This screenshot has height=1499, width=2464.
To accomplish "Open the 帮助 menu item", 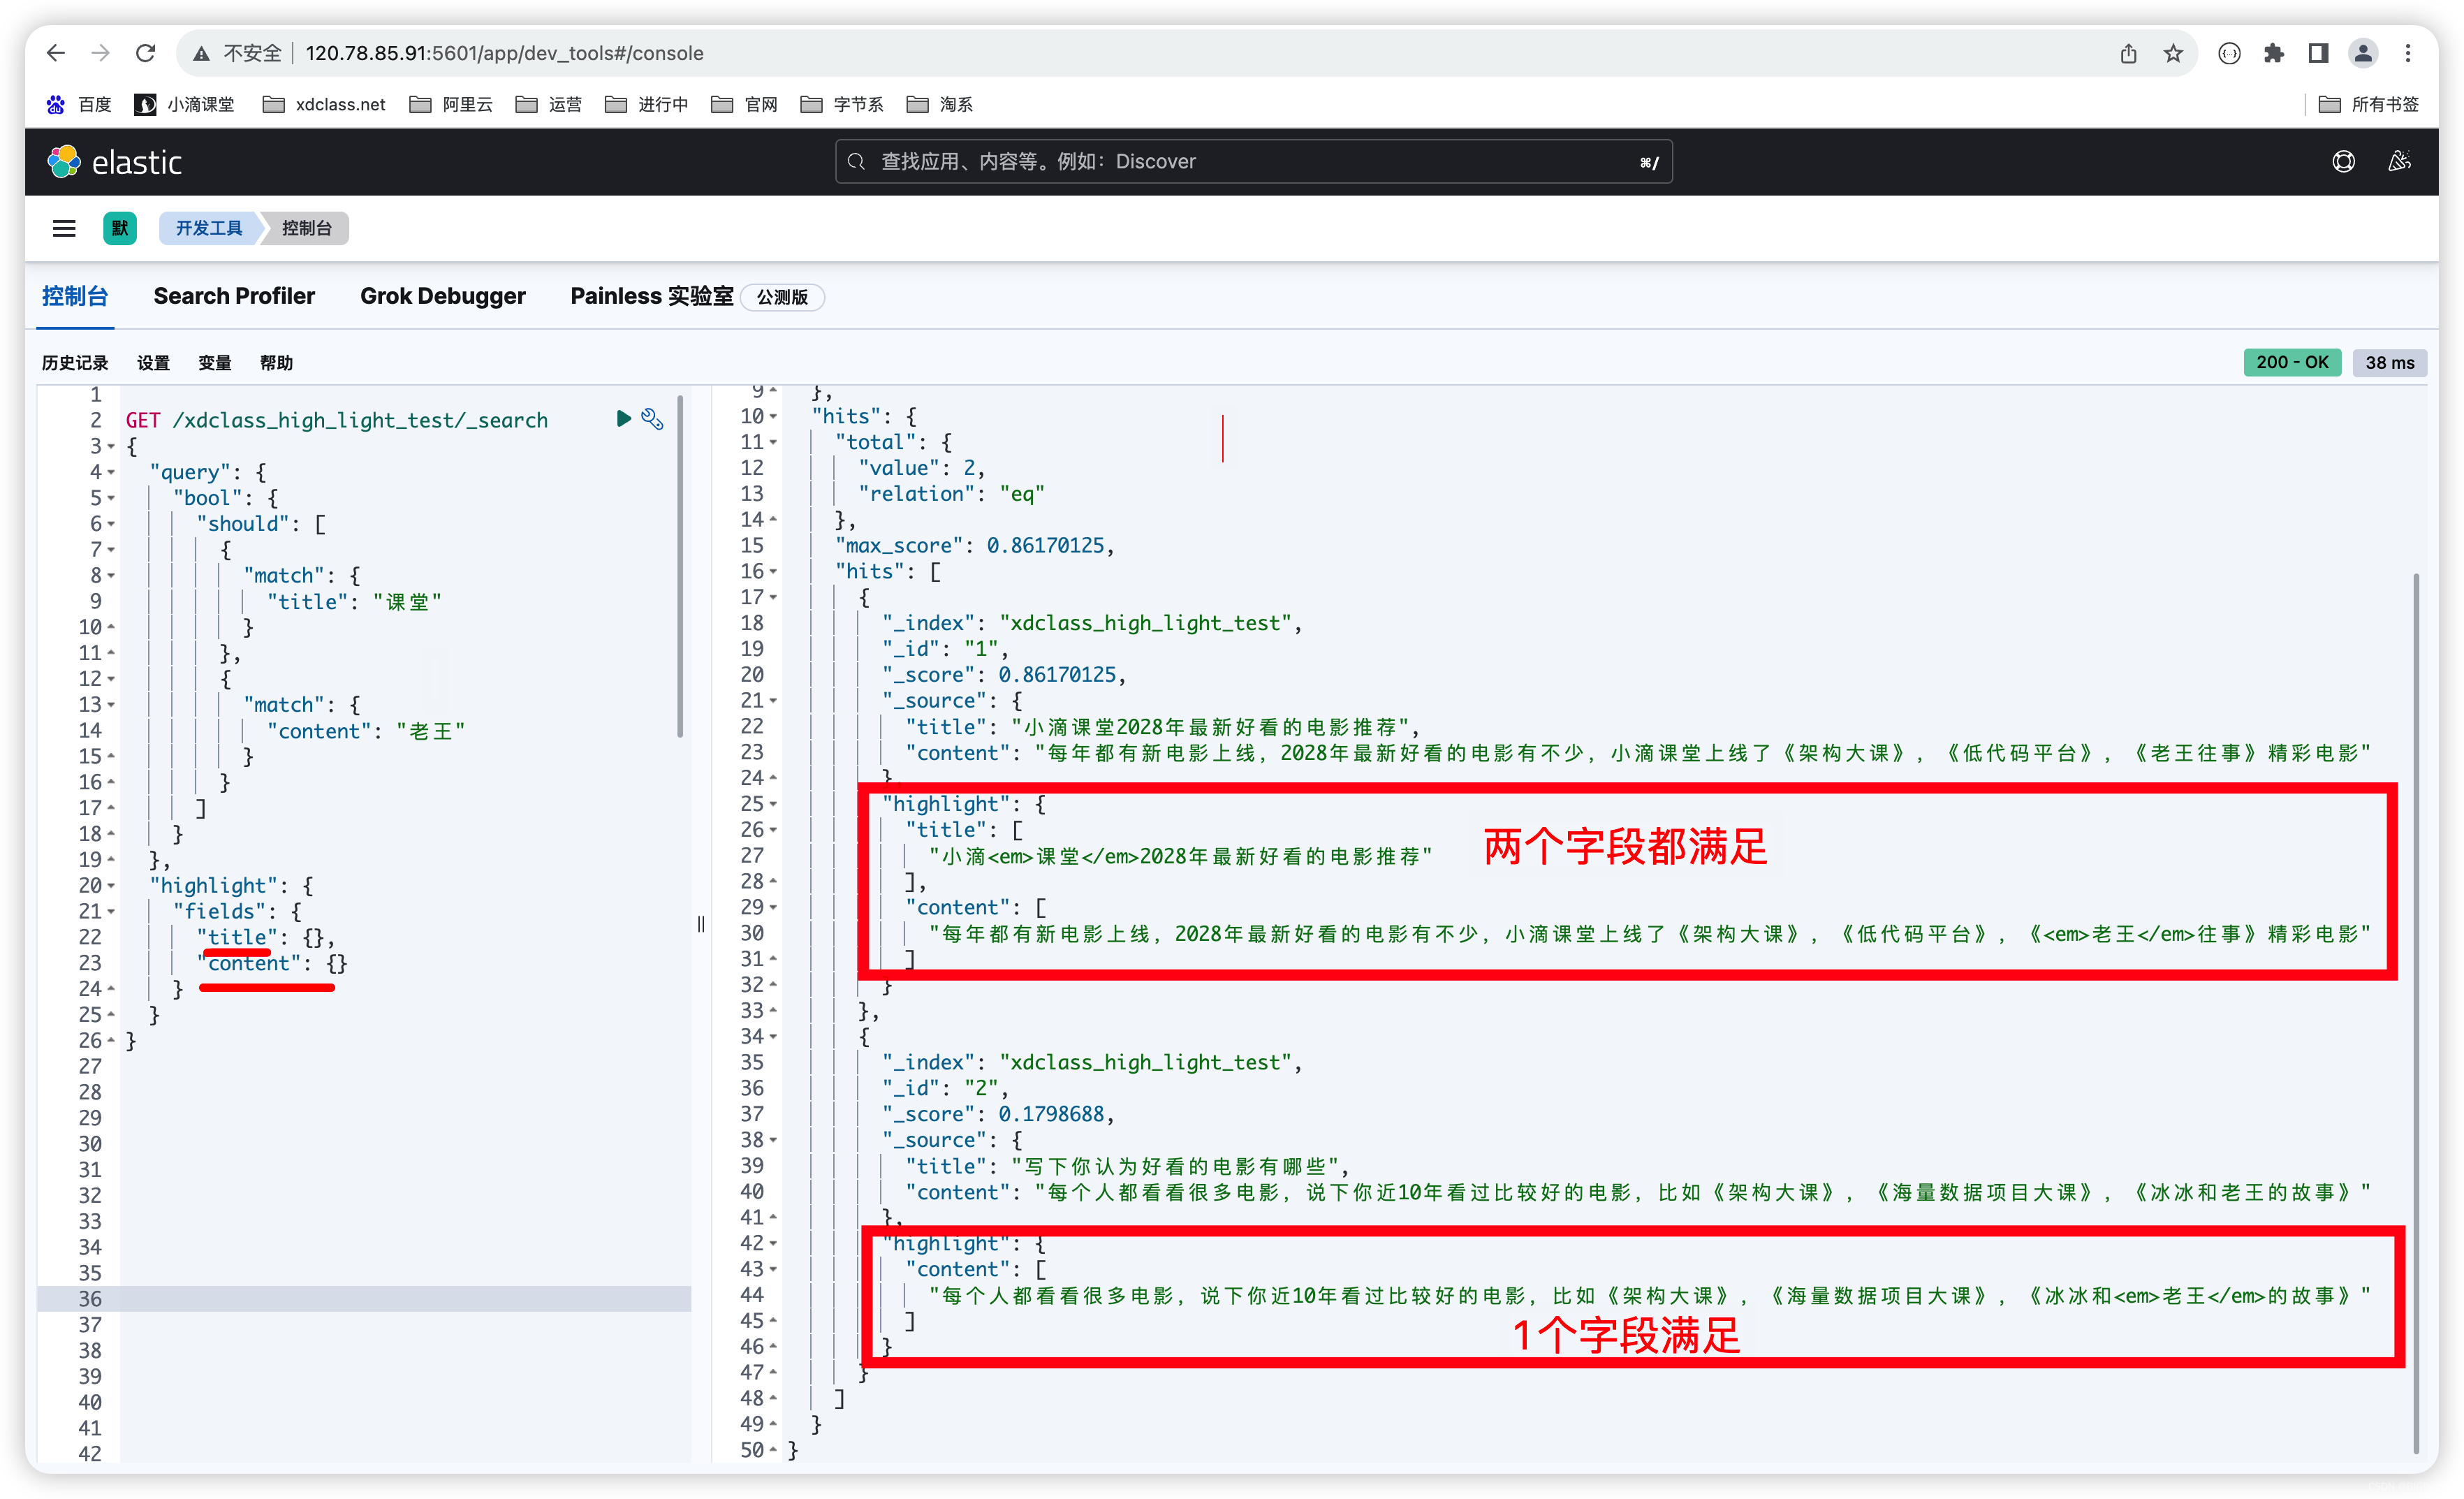I will (x=277, y=363).
